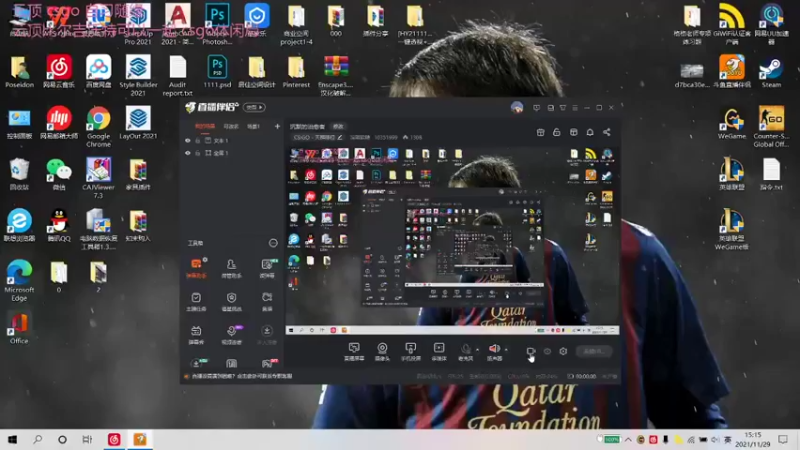Toggle the preview eye icon next to settings gear
Viewport: 800px width, 450px height.
tap(547, 351)
